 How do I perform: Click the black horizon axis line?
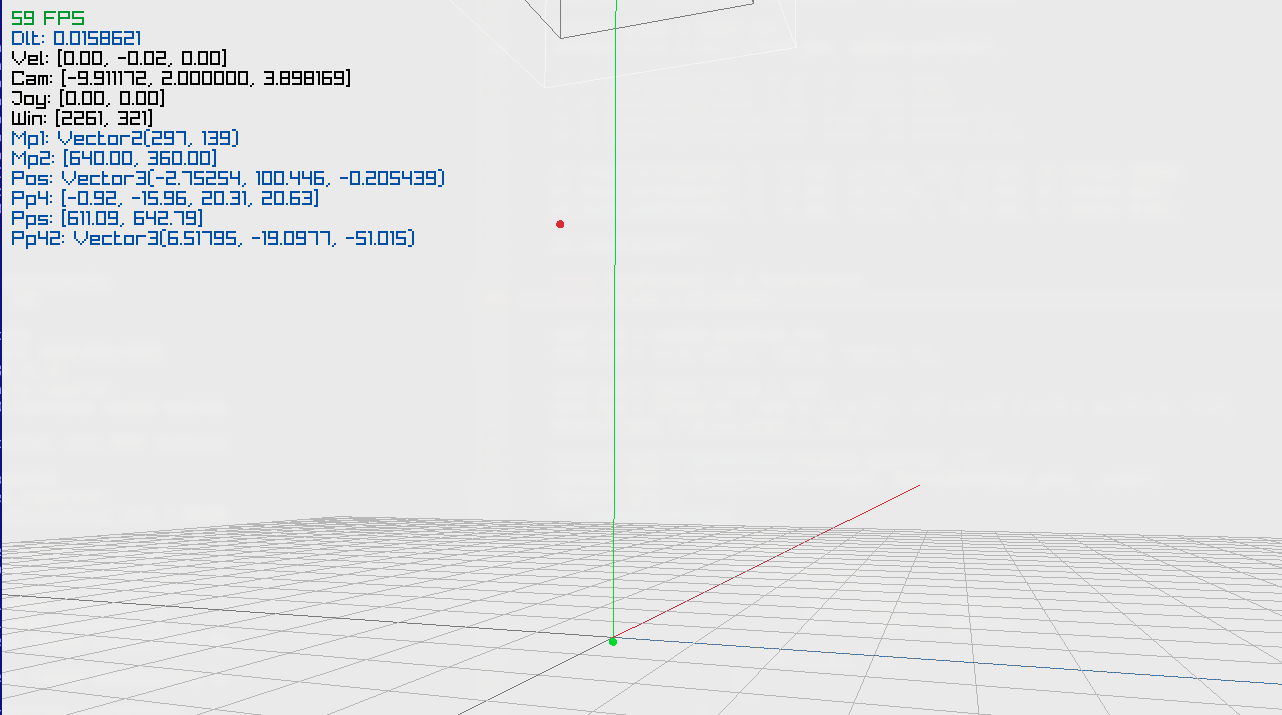pyautogui.click(x=300, y=614)
